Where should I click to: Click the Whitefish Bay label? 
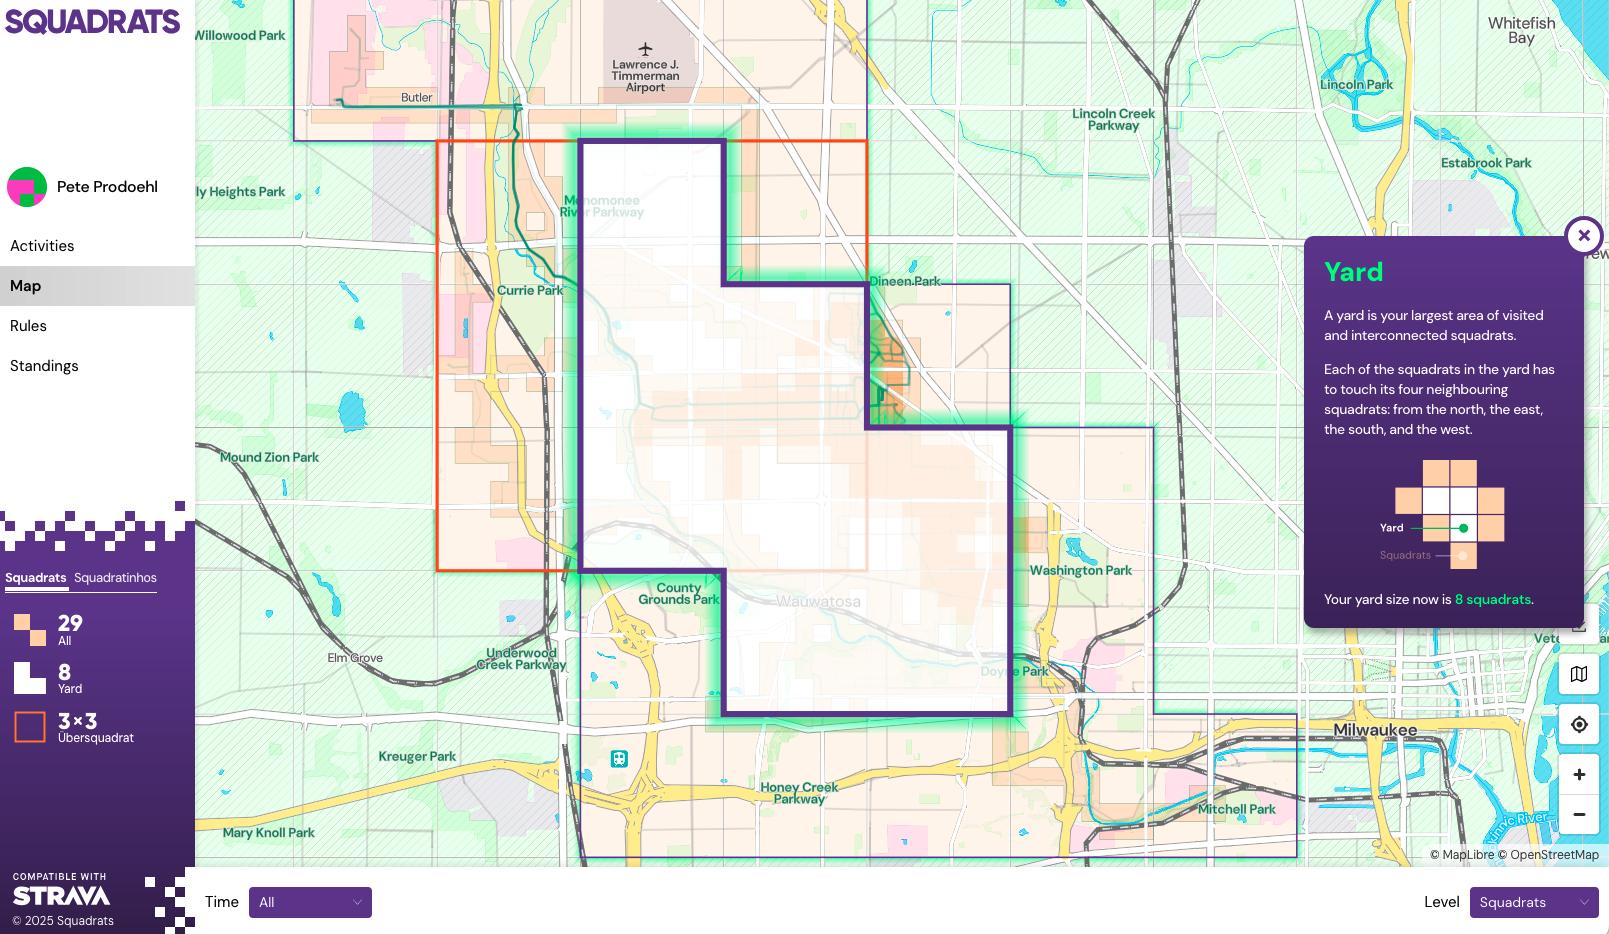(x=1521, y=30)
